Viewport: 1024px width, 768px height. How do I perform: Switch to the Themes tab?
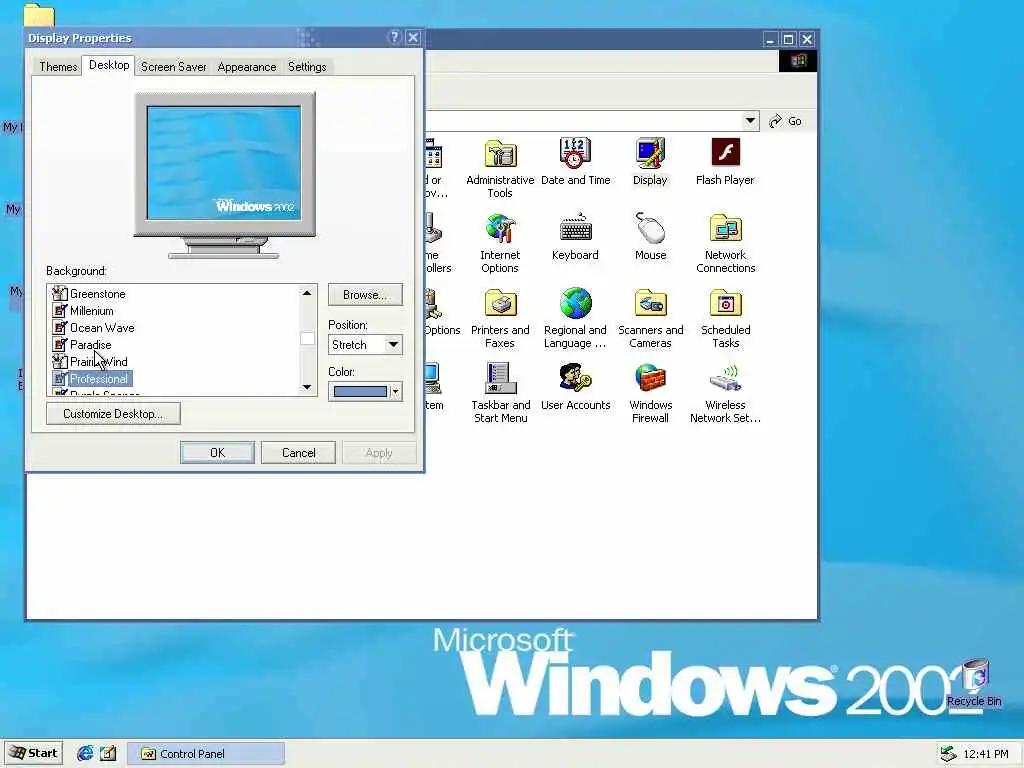pos(58,67)
